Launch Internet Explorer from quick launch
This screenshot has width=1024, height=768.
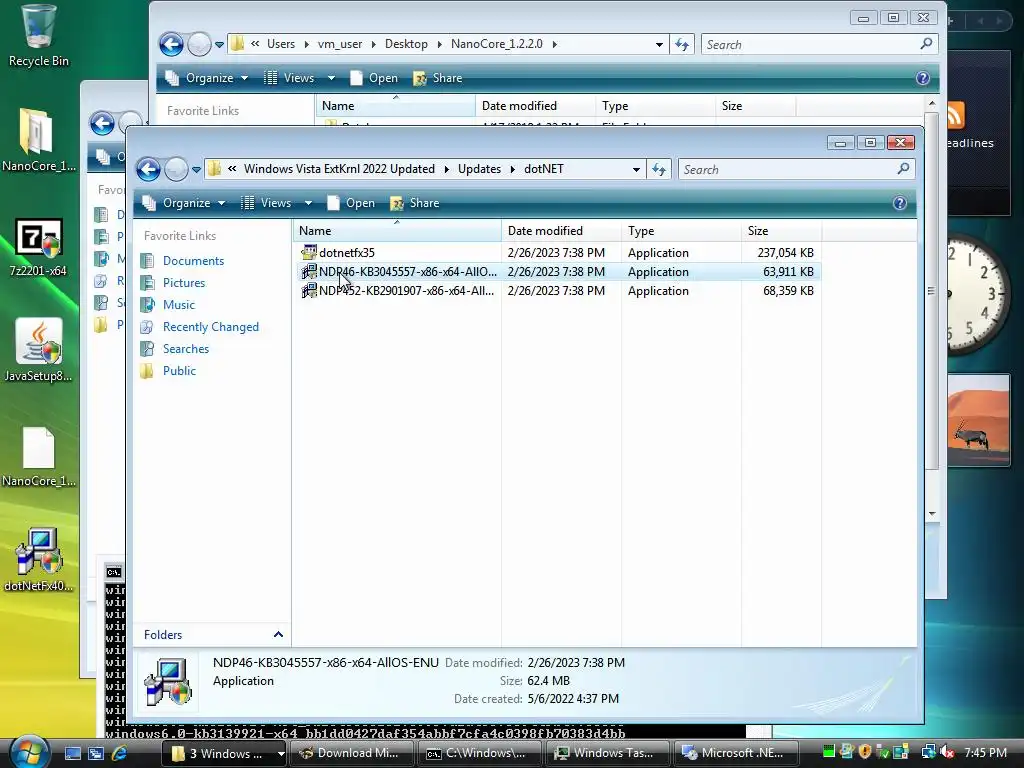pos(119,753)
